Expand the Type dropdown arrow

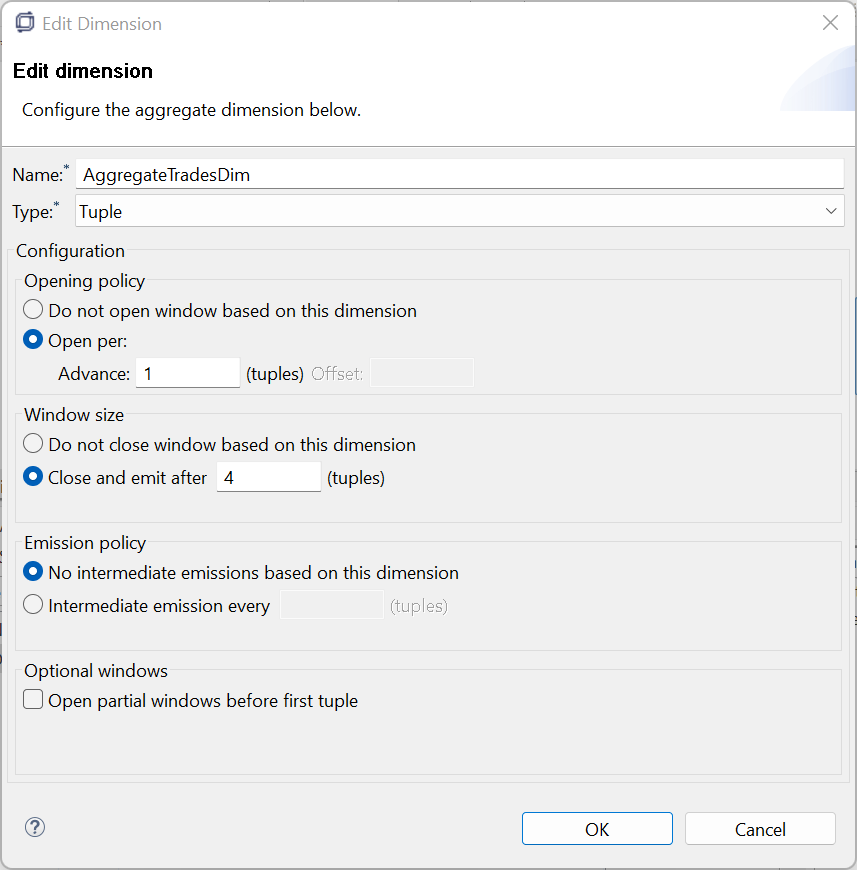coord(831,211)
